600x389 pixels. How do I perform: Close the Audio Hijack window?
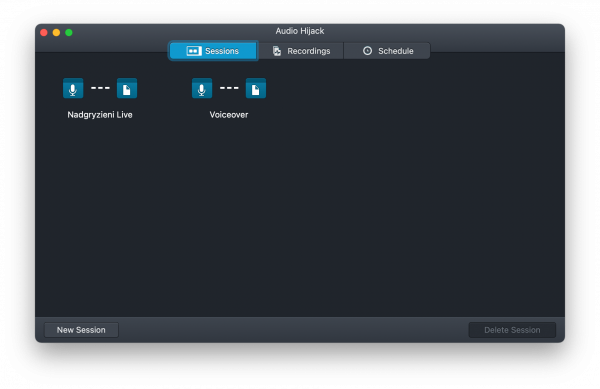(x=44, y=33)
